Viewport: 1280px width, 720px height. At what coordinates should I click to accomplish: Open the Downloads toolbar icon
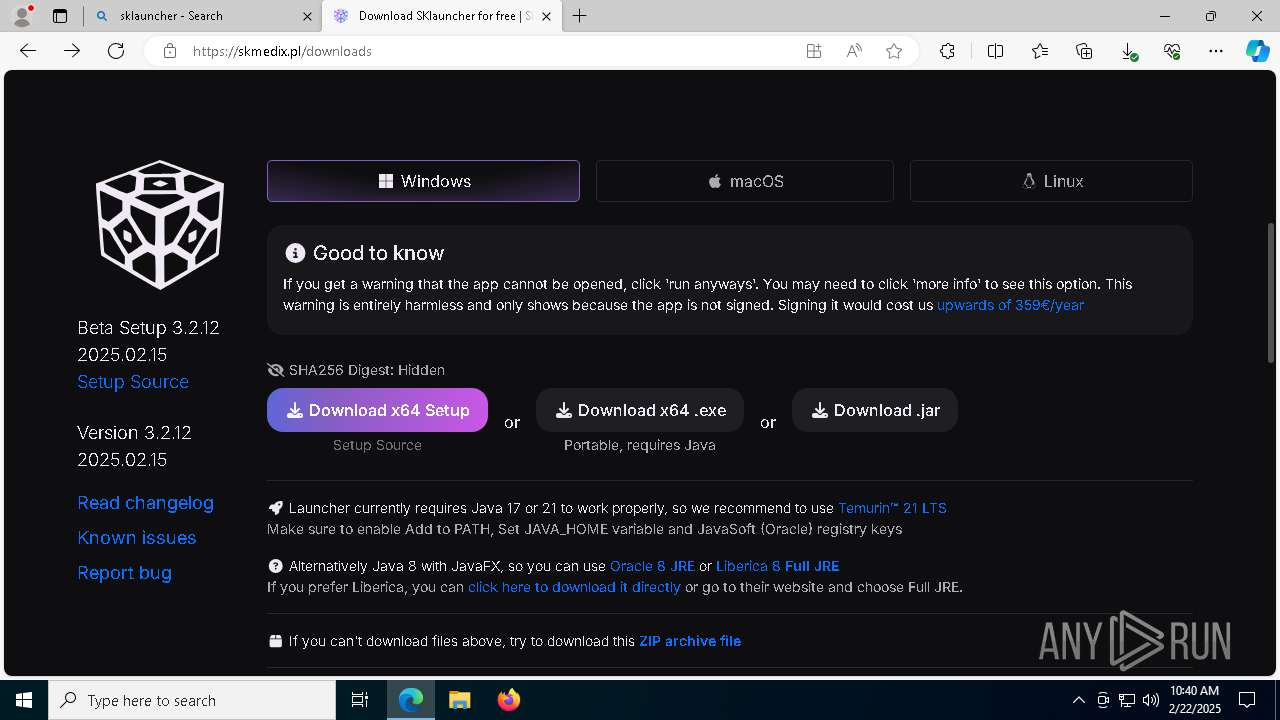(x=1128, y=51)
